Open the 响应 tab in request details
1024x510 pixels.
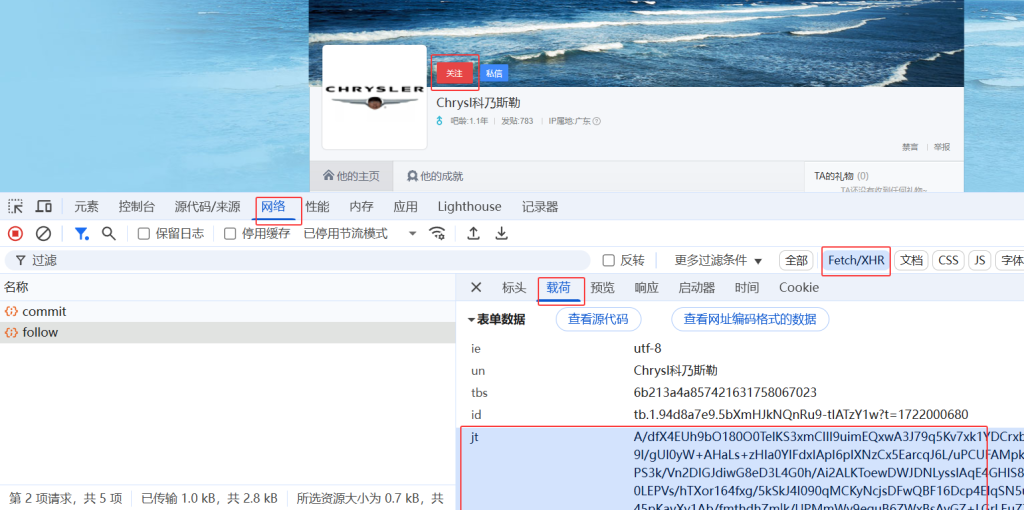tap(646, 288)
